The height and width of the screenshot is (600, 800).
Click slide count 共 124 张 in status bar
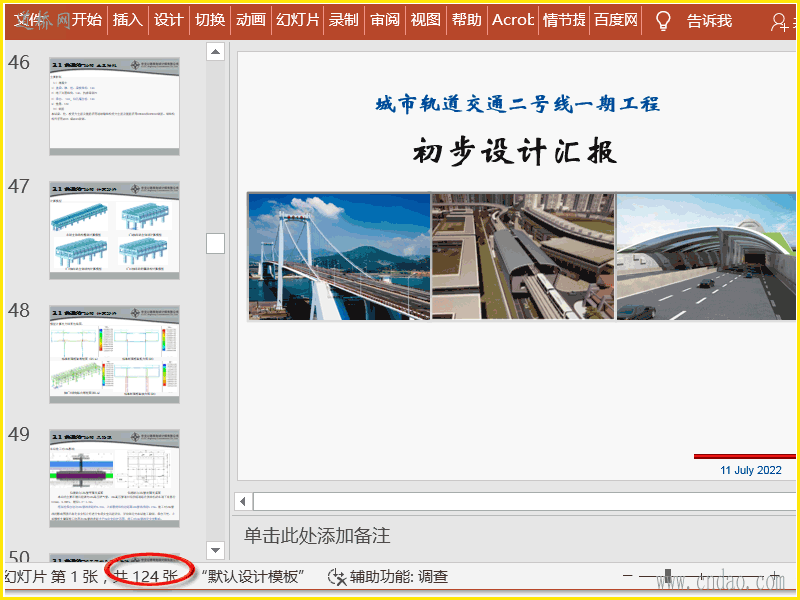point(146,577)
